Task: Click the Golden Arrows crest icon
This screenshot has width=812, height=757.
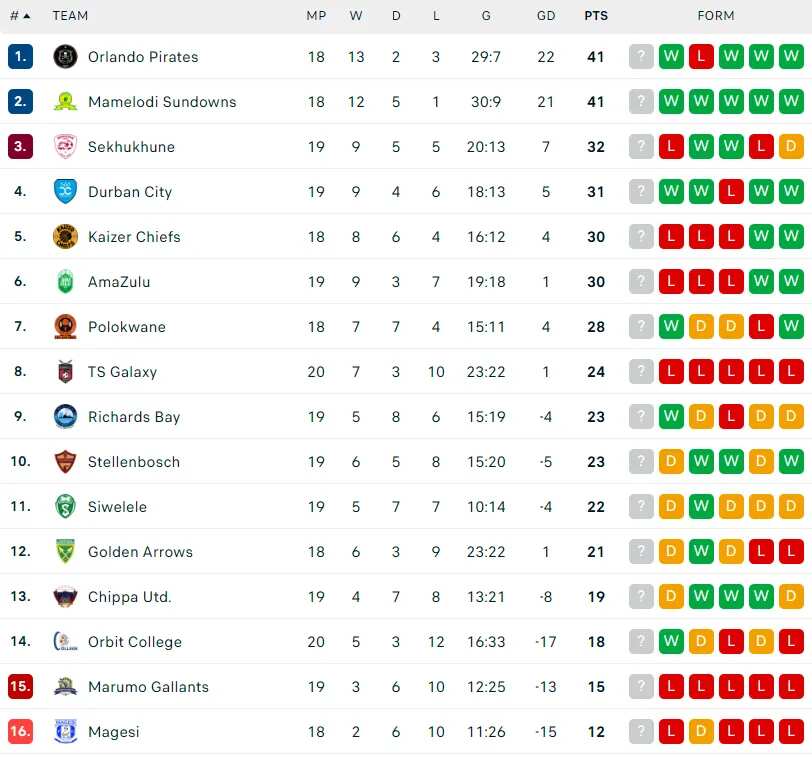Action: (x=65, y=552)
